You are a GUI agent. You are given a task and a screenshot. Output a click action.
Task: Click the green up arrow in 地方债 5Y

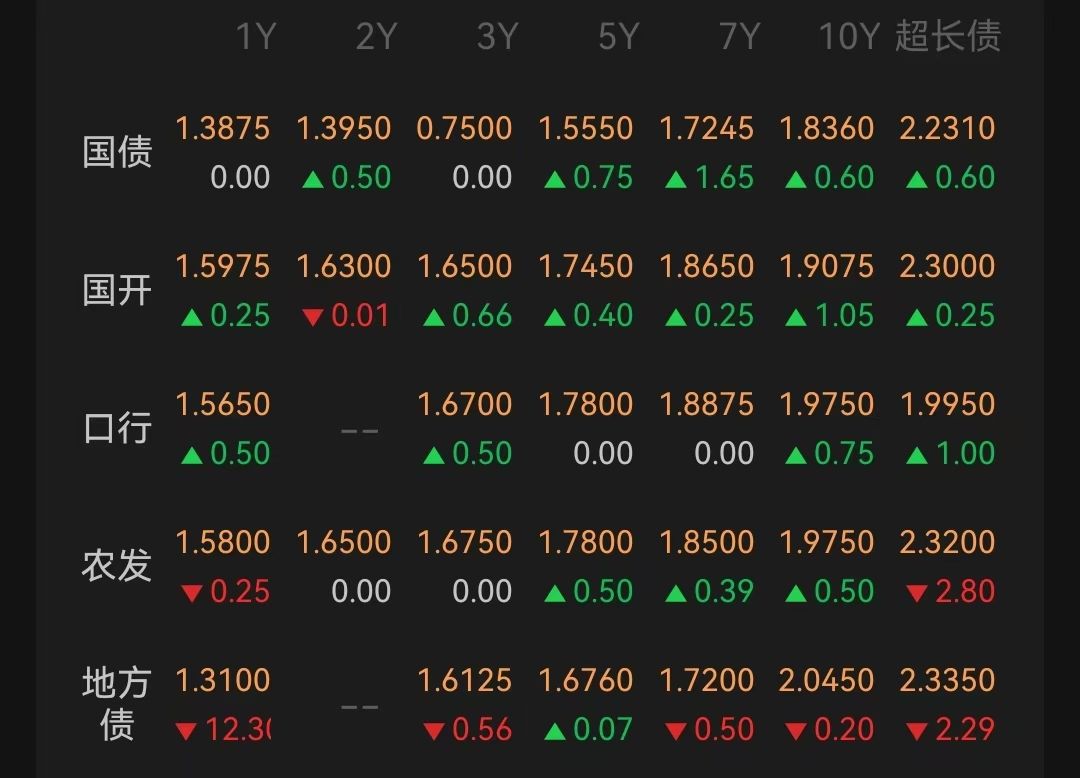coord(555,732)
